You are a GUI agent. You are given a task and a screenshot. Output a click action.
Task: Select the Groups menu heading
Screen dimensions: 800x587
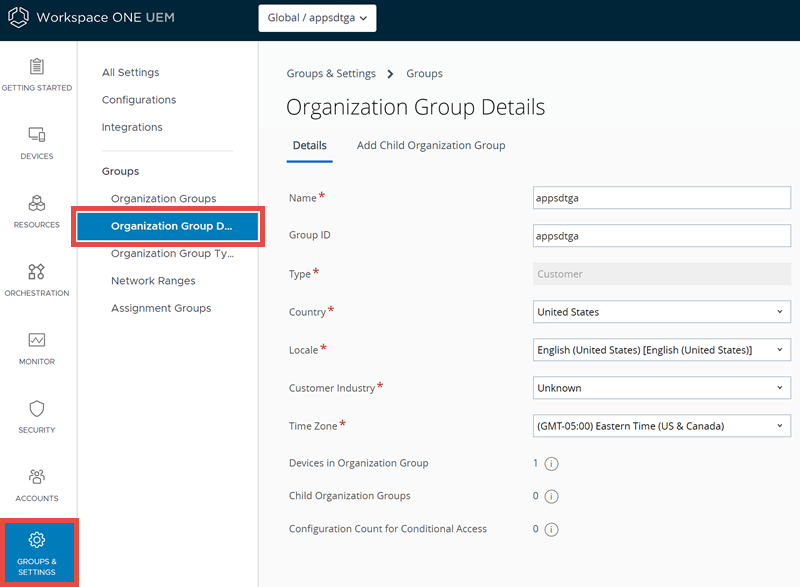120,171
